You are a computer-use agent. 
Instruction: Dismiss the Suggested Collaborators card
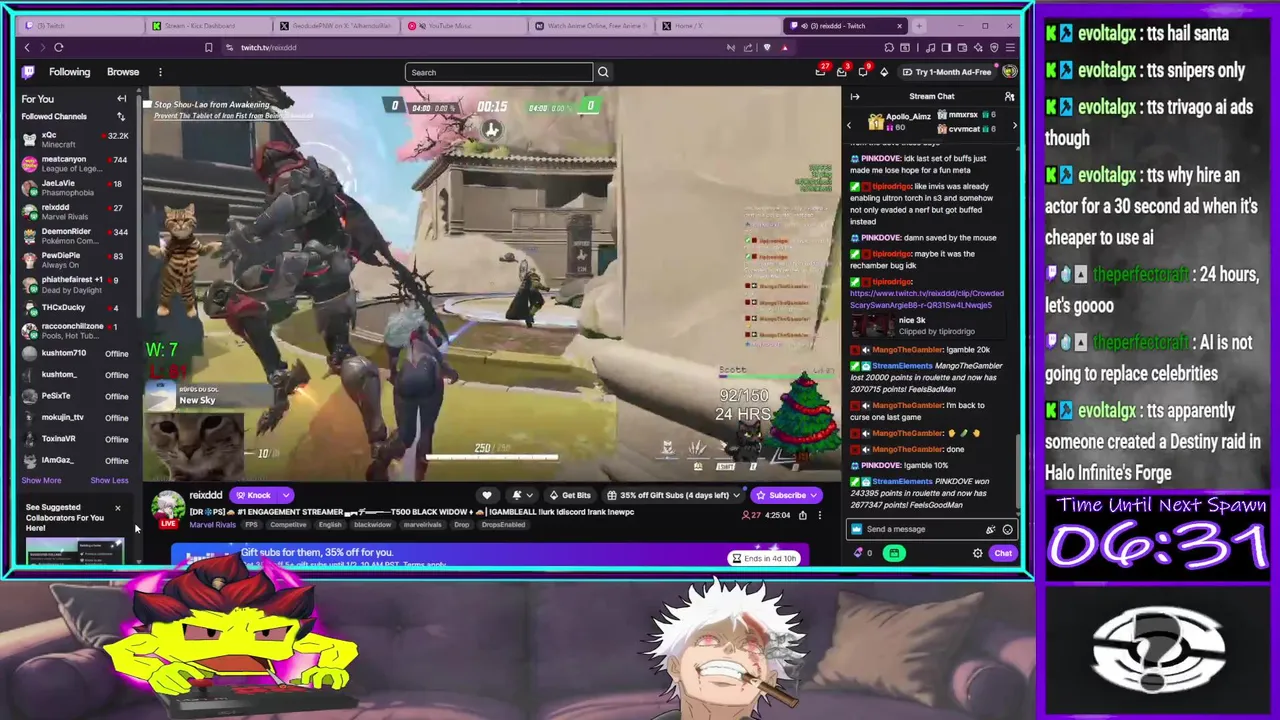pyautogui.click(x=117, y=508)
